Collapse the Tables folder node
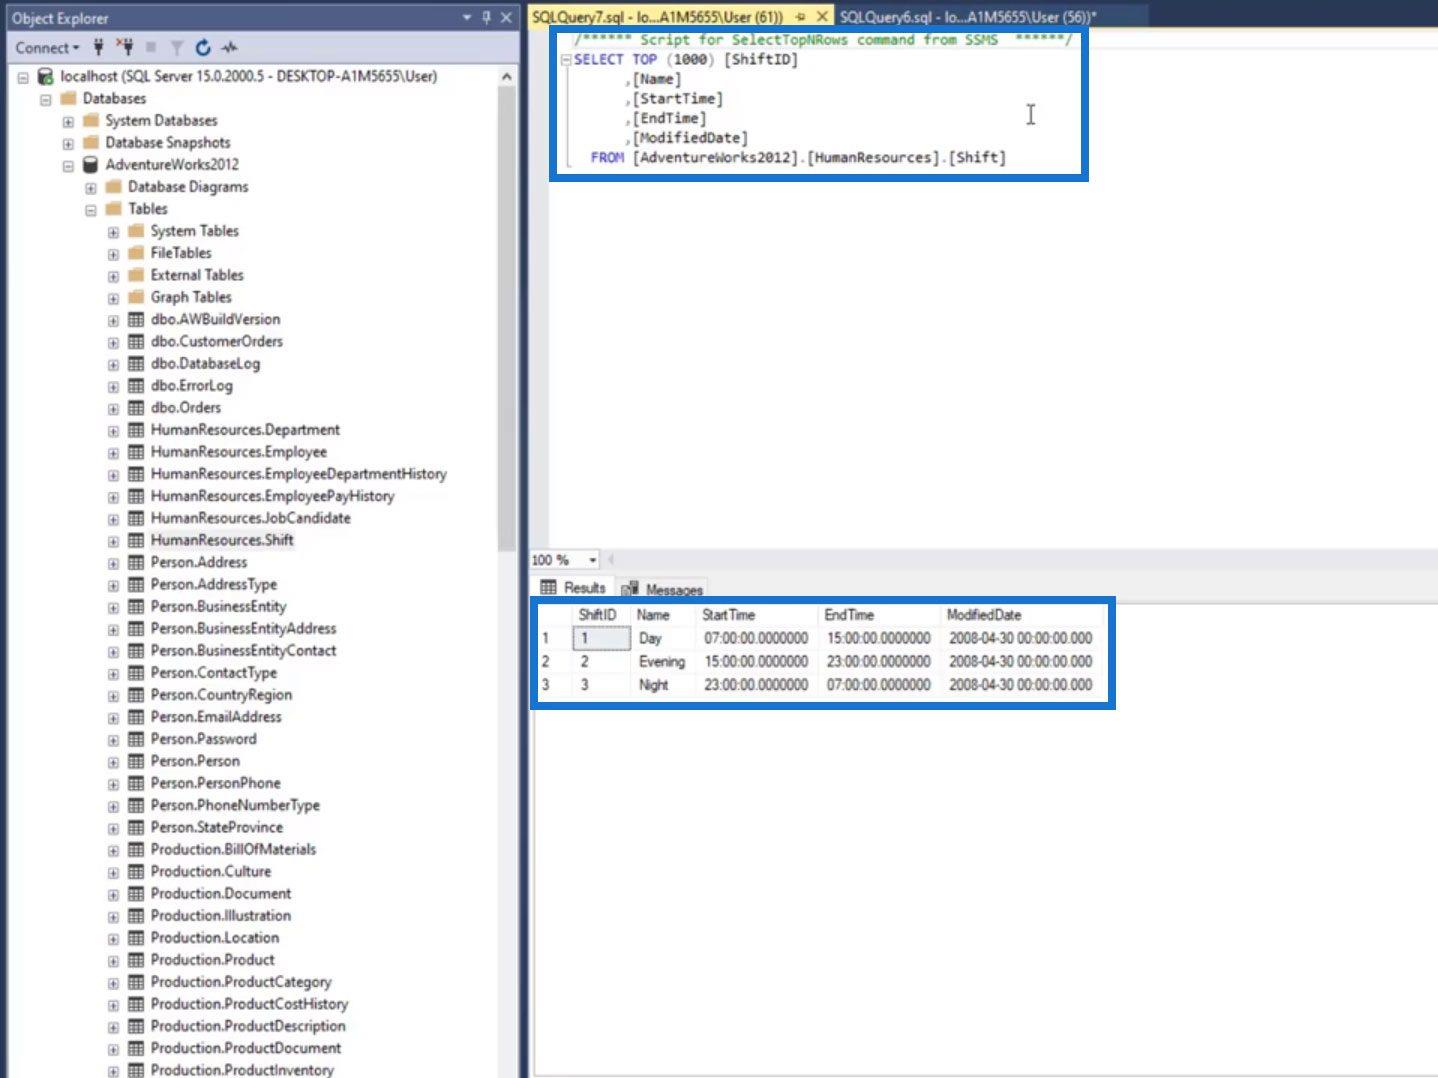 point(91,210)
